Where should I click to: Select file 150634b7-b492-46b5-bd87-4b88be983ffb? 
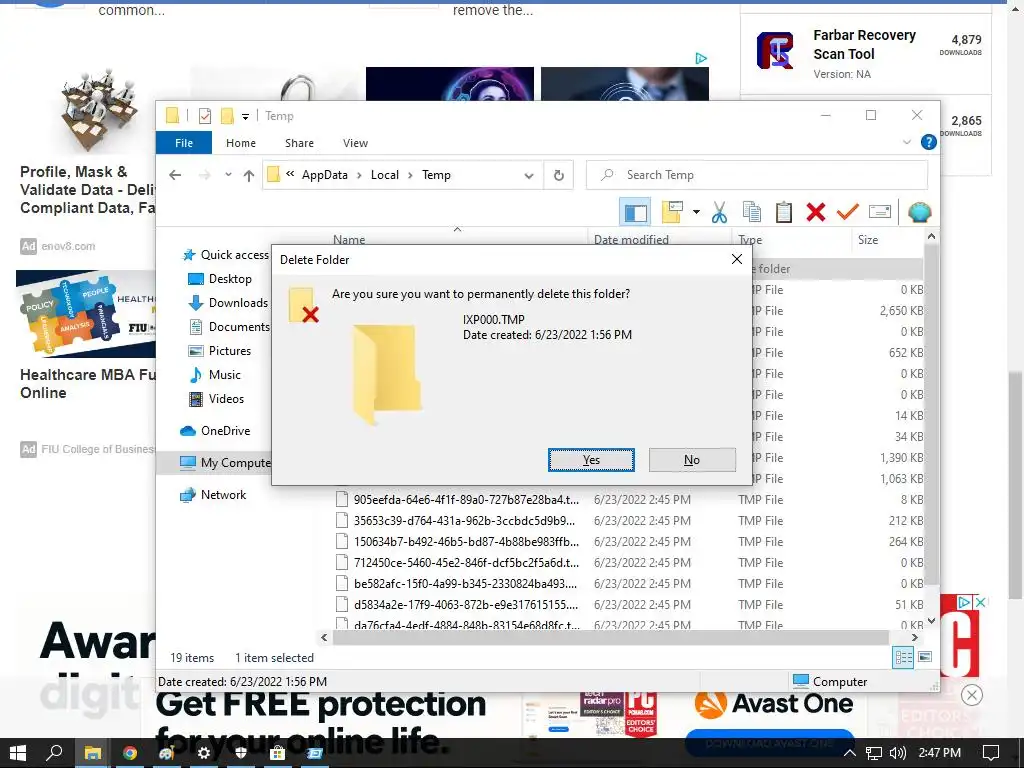(466, 541)
